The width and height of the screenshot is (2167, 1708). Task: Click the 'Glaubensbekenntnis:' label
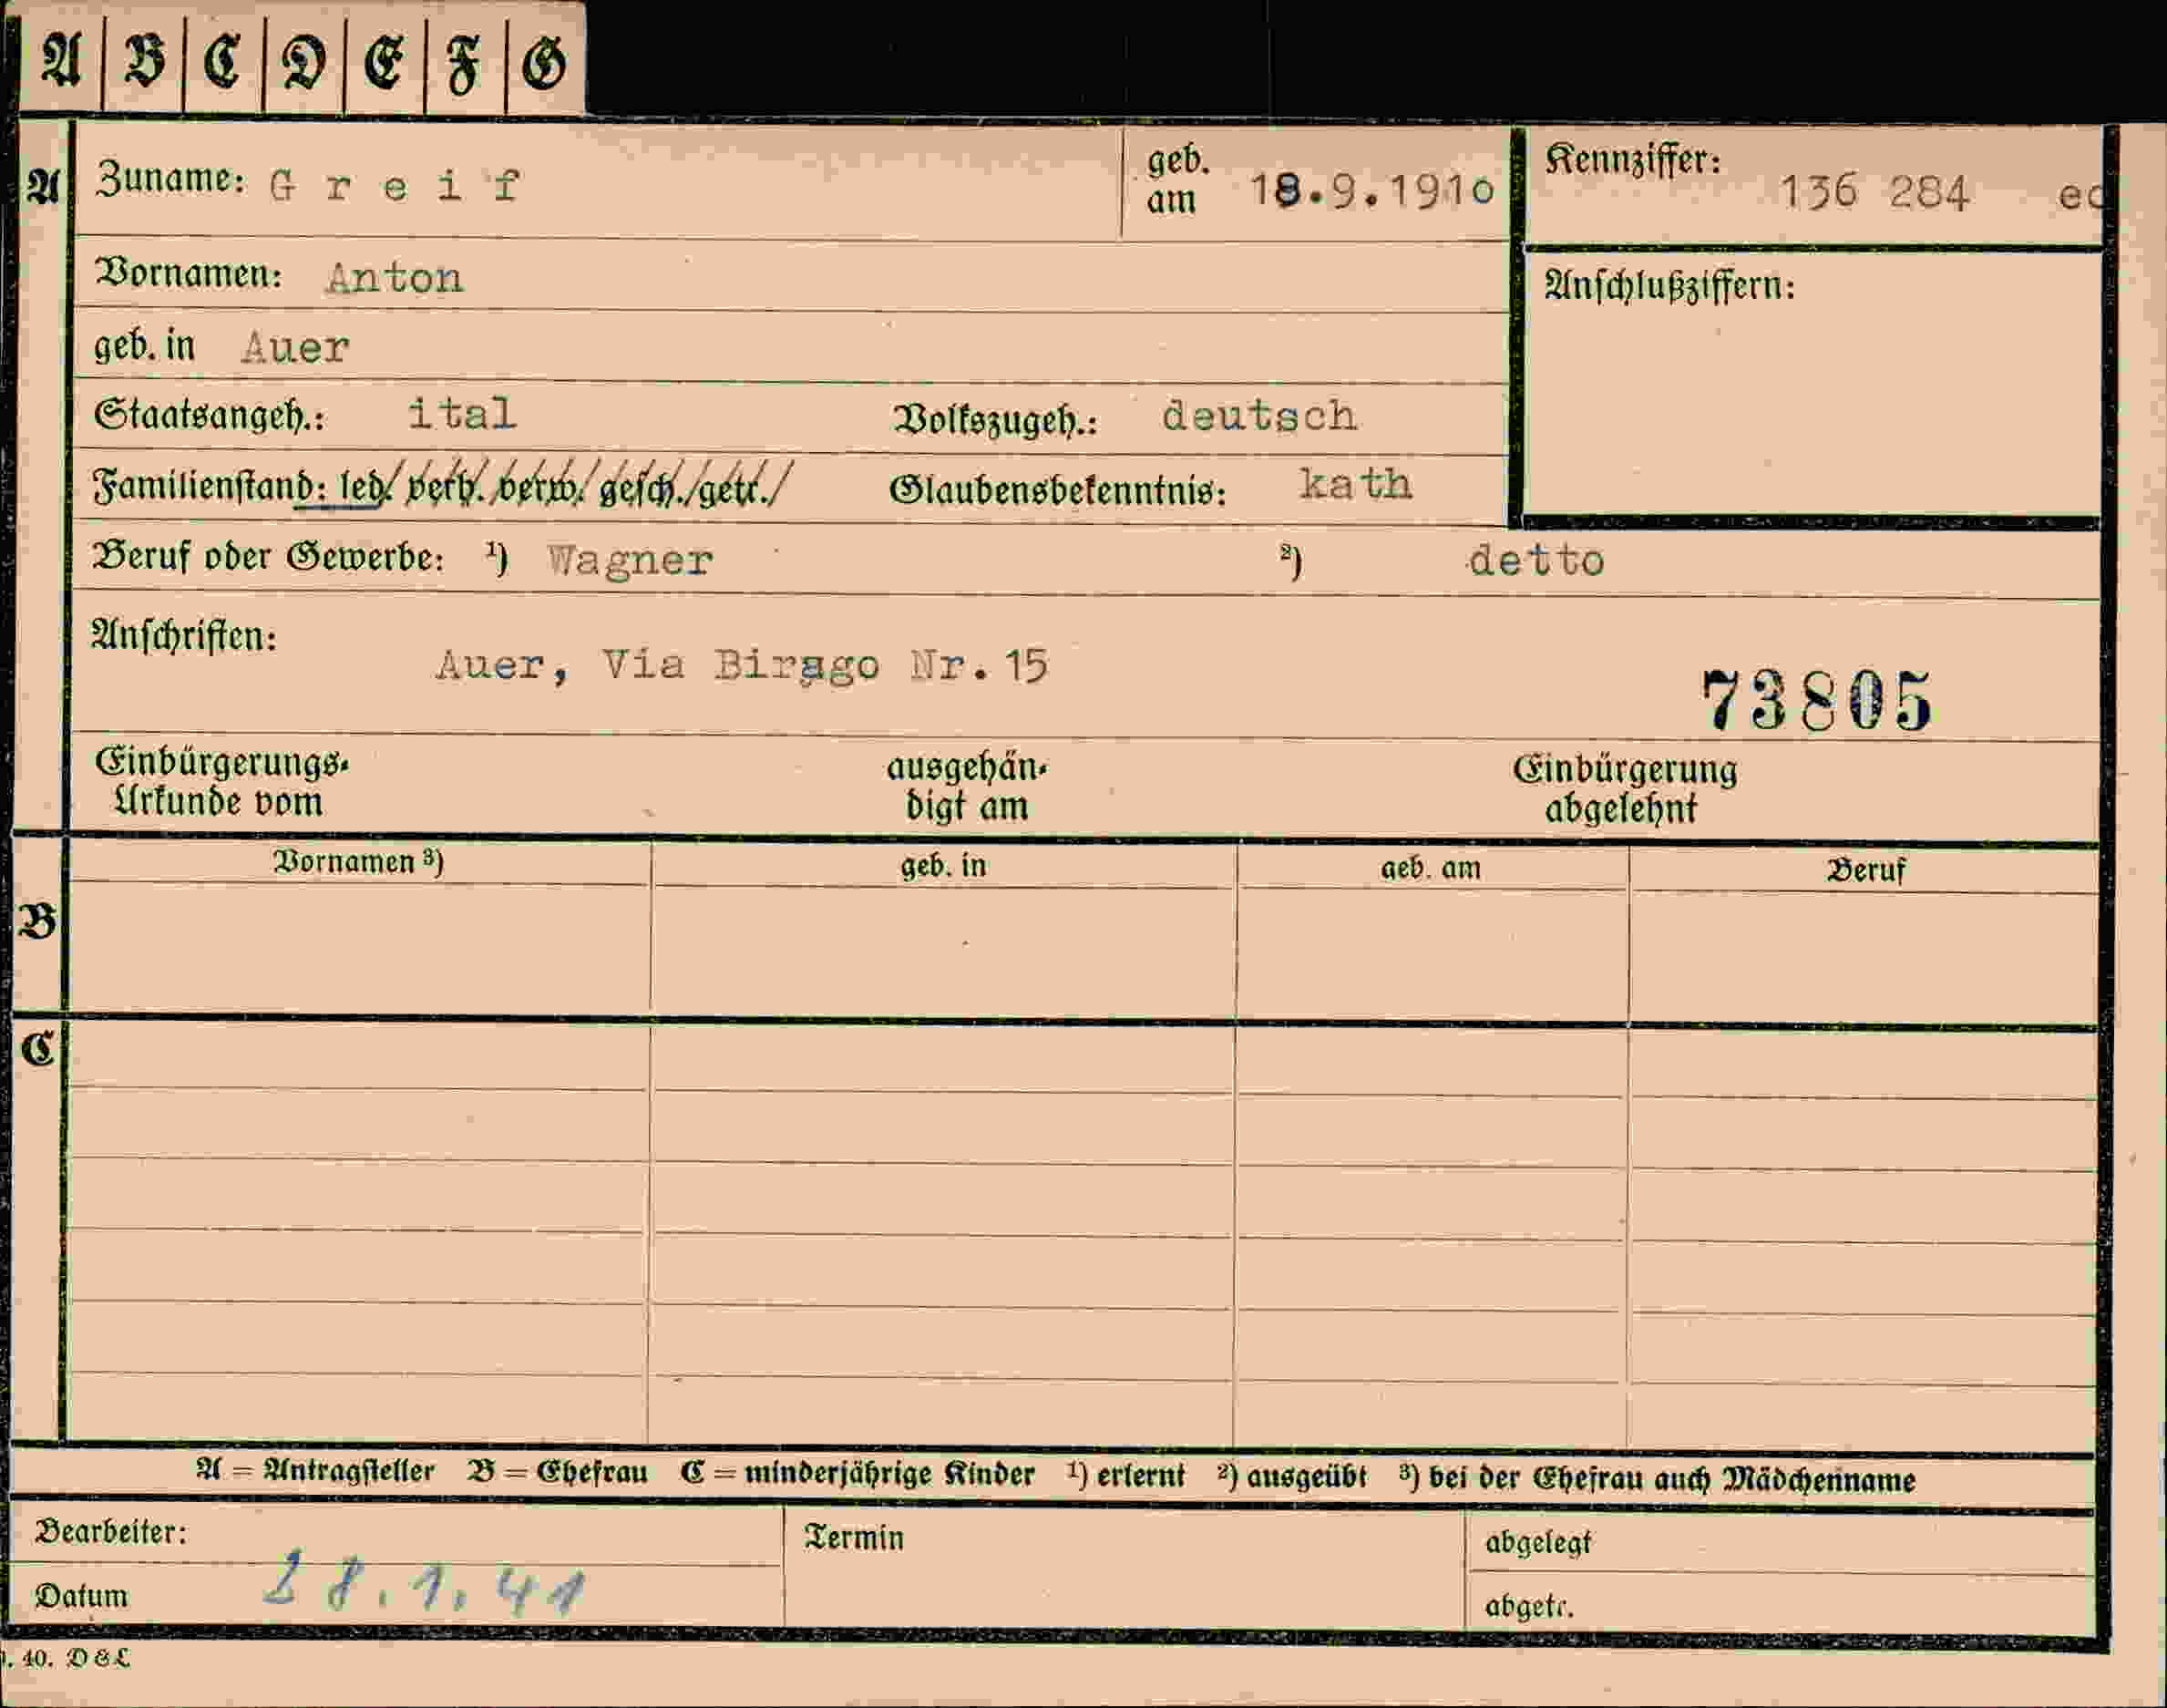[x=1057, y=490]
